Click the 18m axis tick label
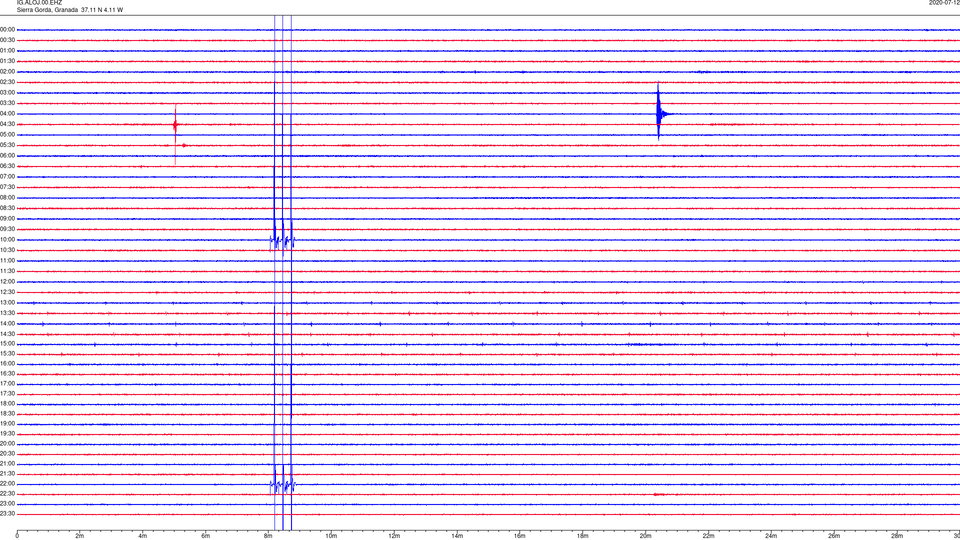 (x=583, y=536)
